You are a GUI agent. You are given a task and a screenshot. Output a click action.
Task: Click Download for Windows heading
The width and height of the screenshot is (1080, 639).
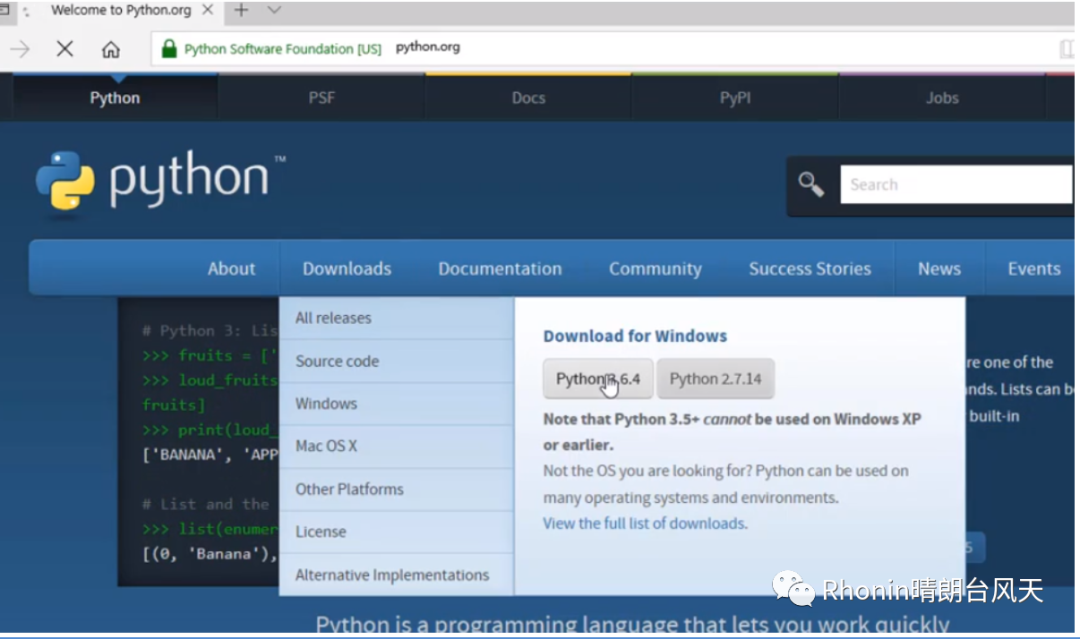(635, 336)
